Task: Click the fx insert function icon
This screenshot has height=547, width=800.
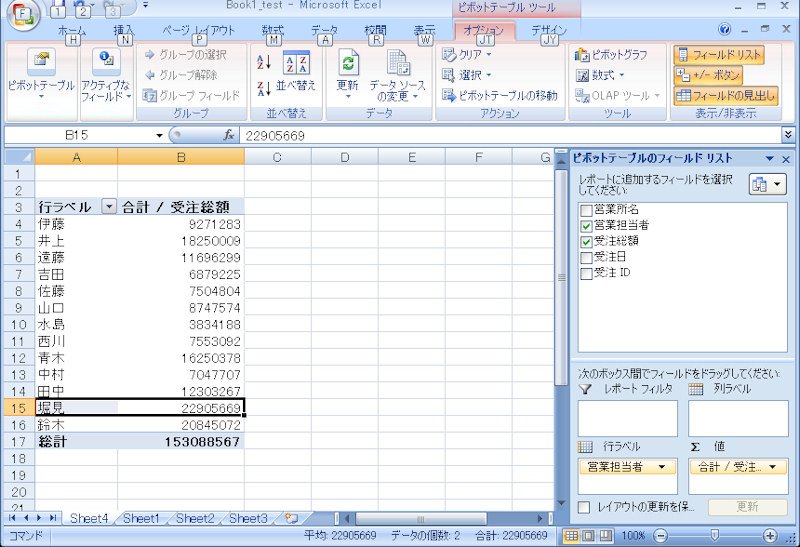Action: [x=229, y=135]
